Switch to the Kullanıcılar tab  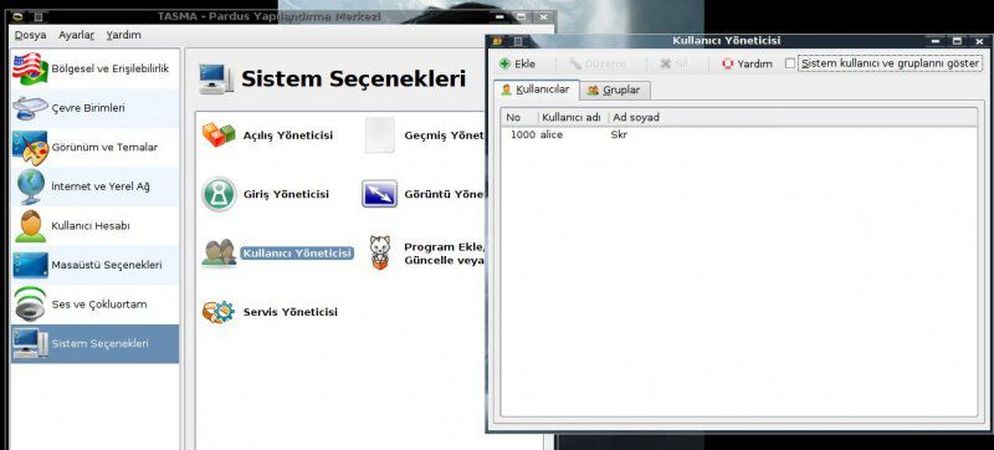click(535, 89)
